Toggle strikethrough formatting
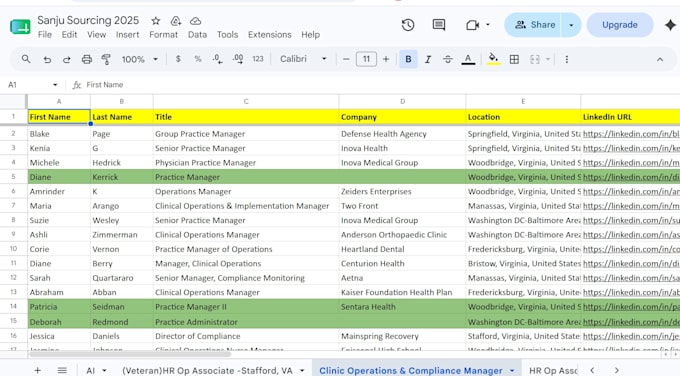 (x=448, y=59)
